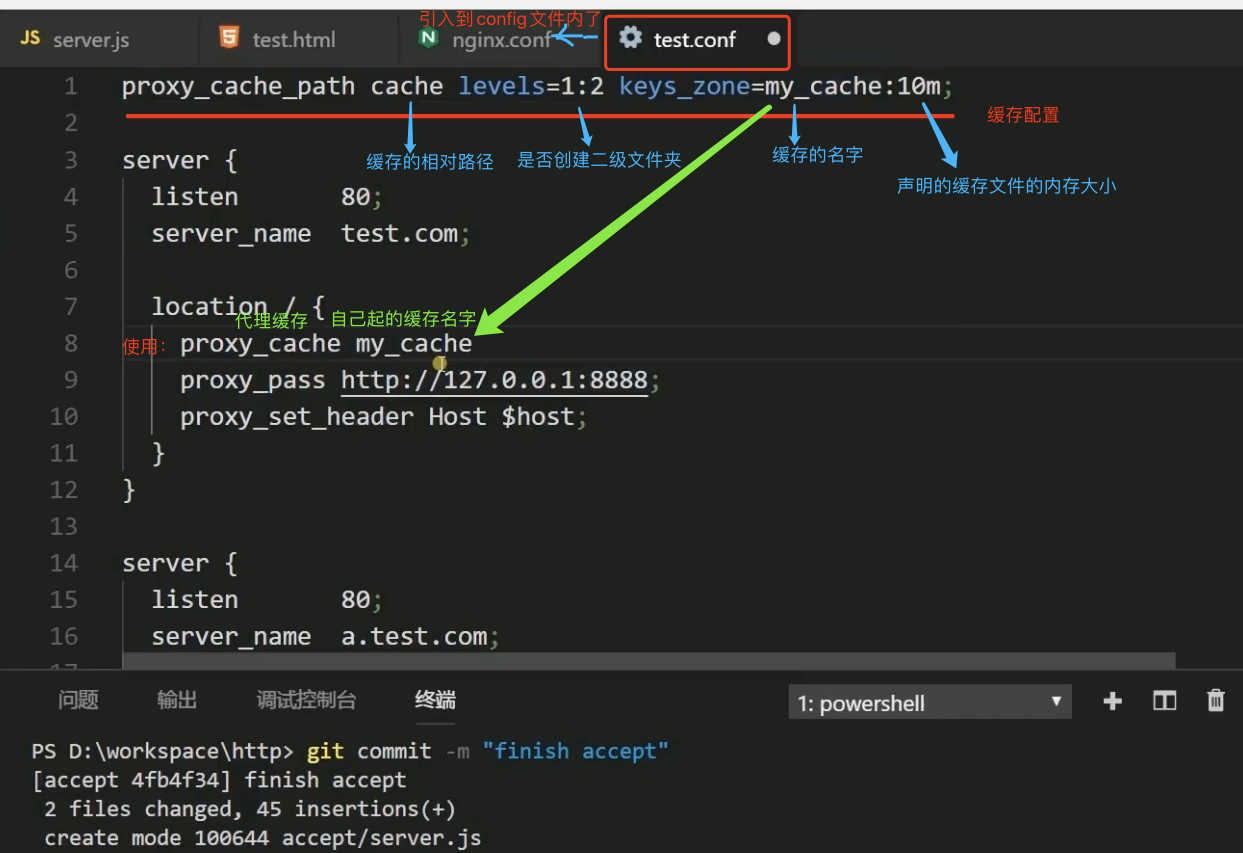This screenshot has width=1243, height=853.
Task: Add a new terminal with plus icon
Action: 1112,701
